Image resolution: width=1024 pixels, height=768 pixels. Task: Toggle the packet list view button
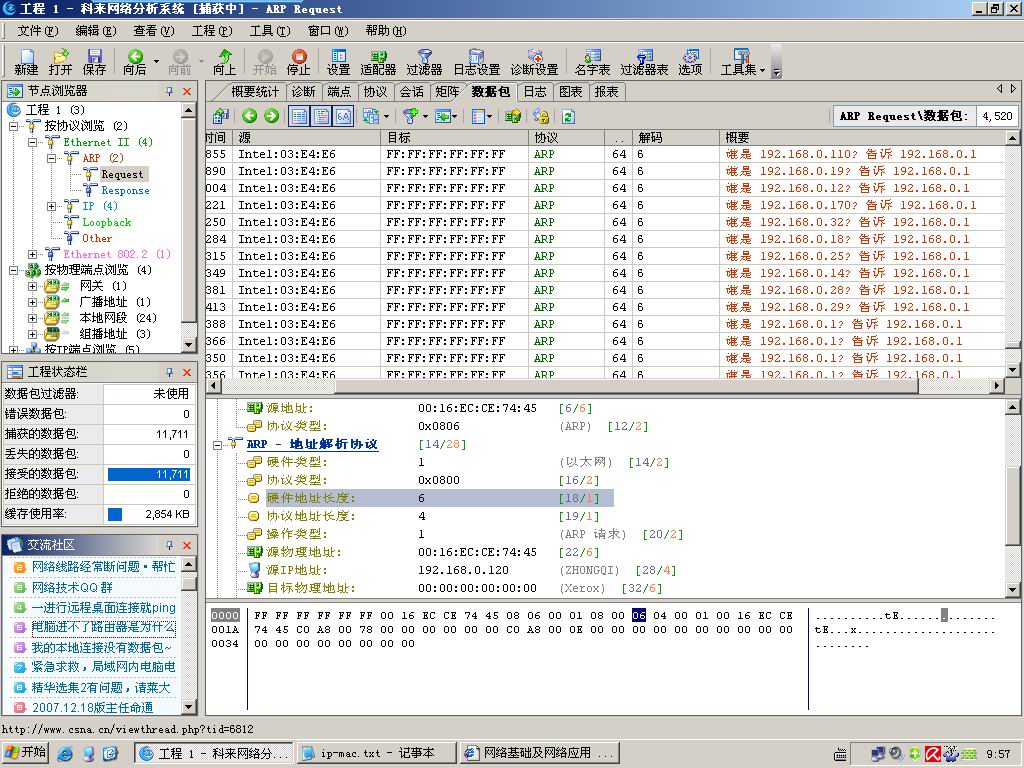[x=299, y=116]
